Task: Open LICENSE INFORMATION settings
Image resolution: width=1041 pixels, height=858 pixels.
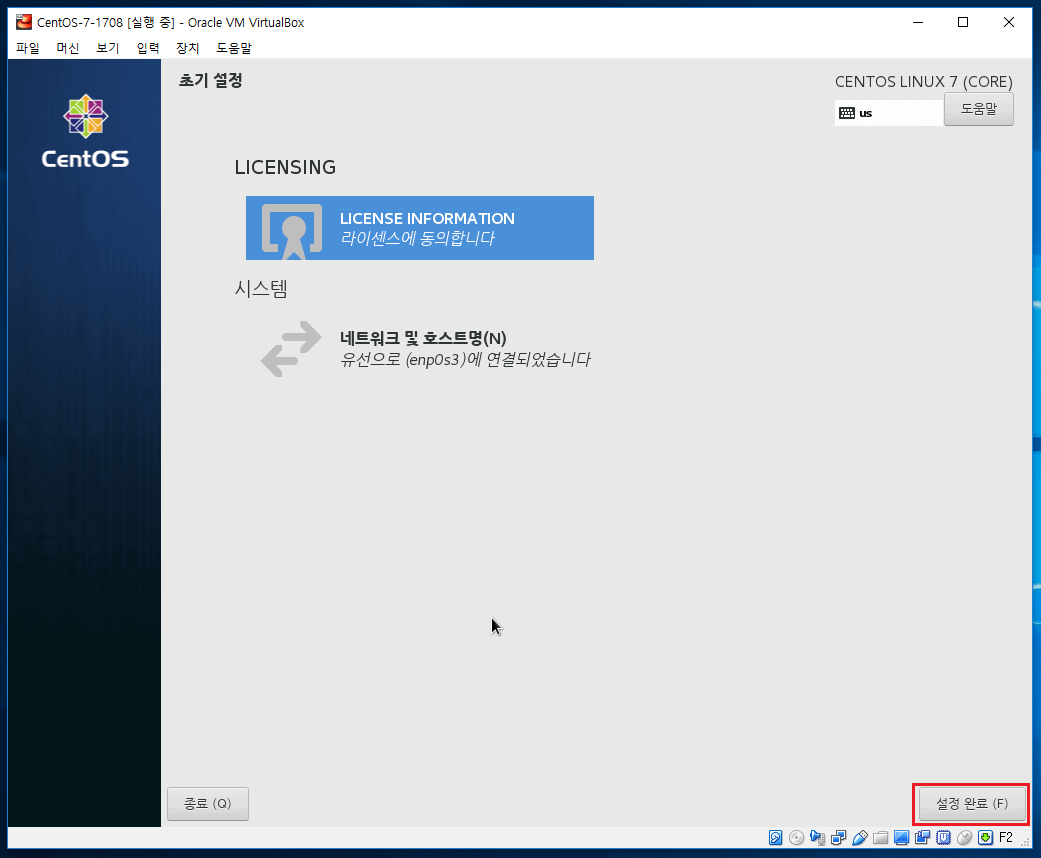Action: (420, 228)
